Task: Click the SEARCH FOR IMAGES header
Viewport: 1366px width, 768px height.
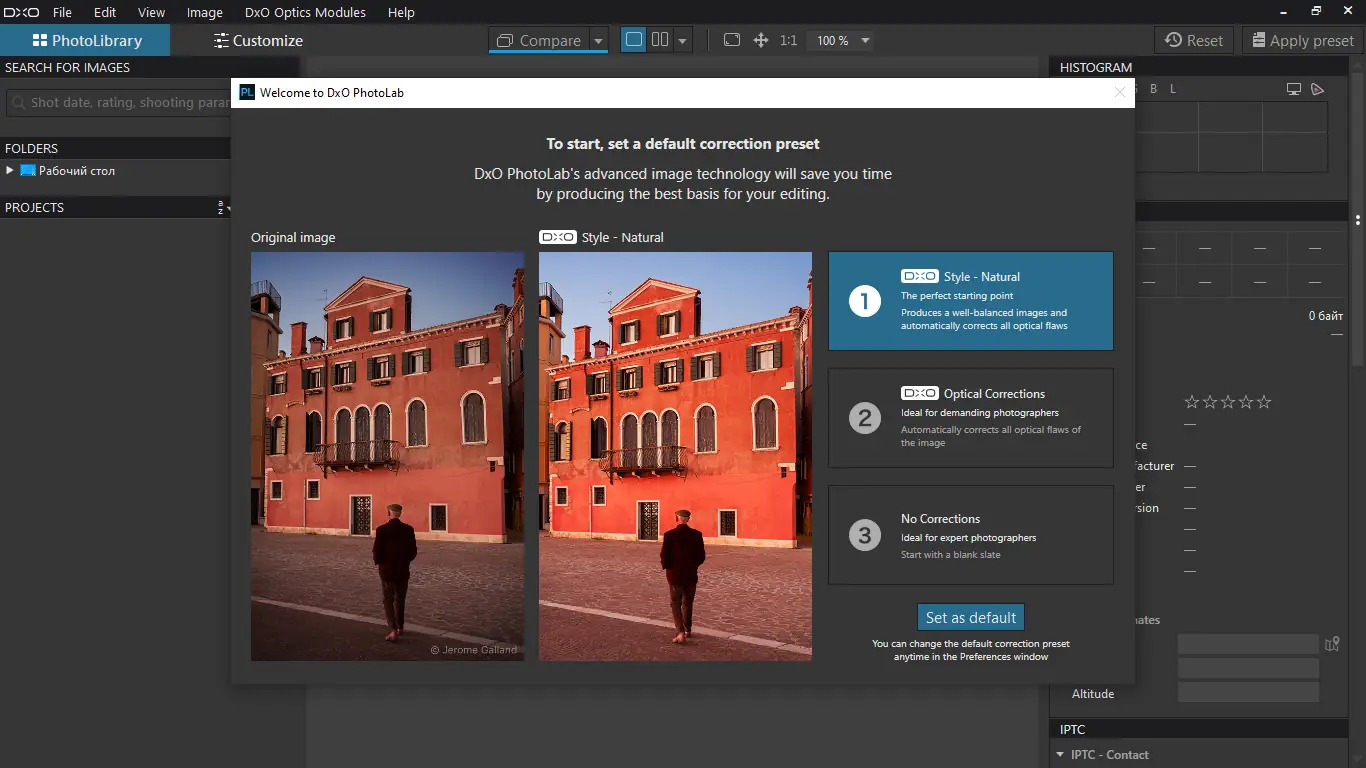Action: (150, 68)
